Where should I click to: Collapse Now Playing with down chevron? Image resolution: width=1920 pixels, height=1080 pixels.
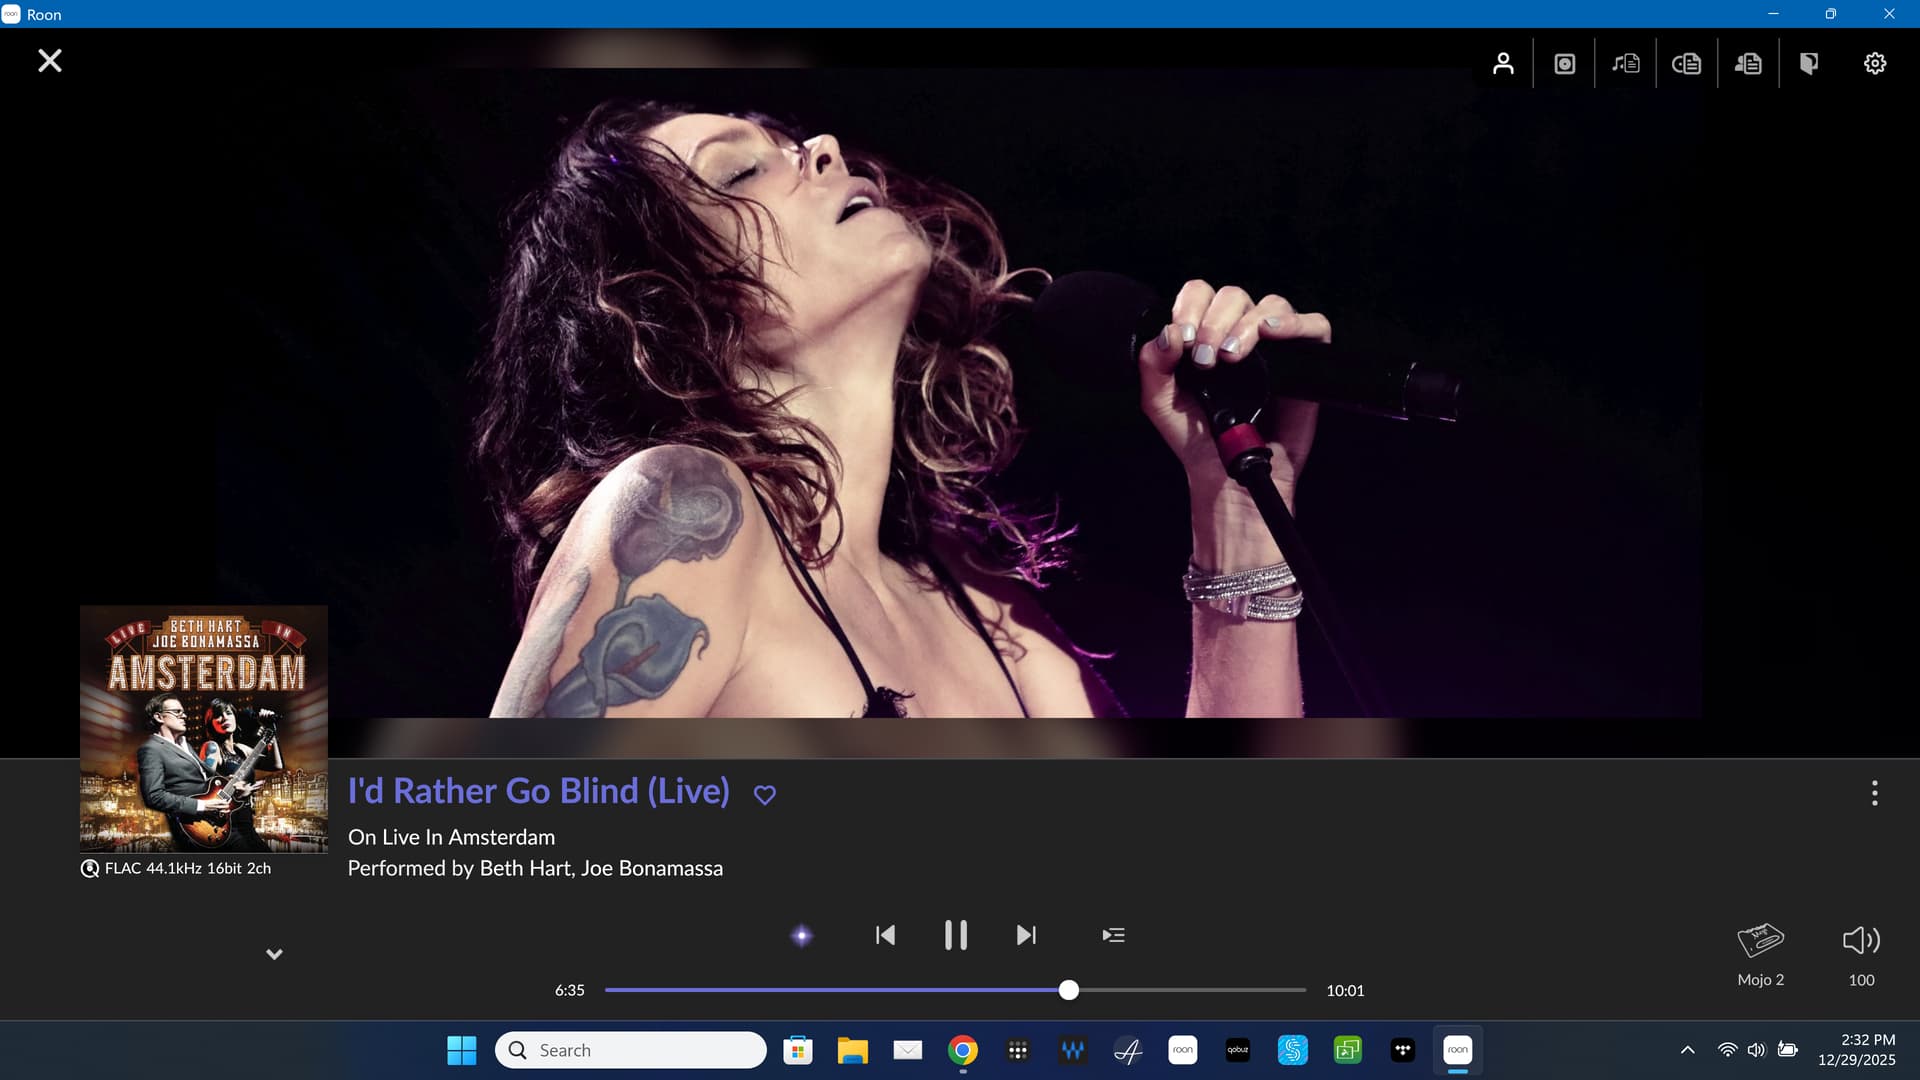click(274, 954)
